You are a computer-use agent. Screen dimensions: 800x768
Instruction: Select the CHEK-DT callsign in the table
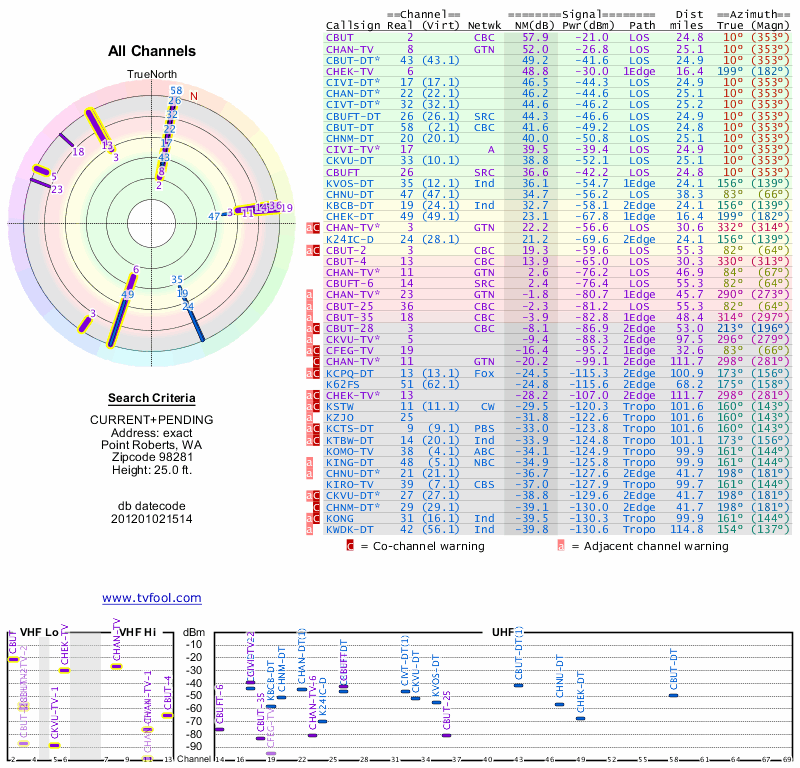(349, 217)
